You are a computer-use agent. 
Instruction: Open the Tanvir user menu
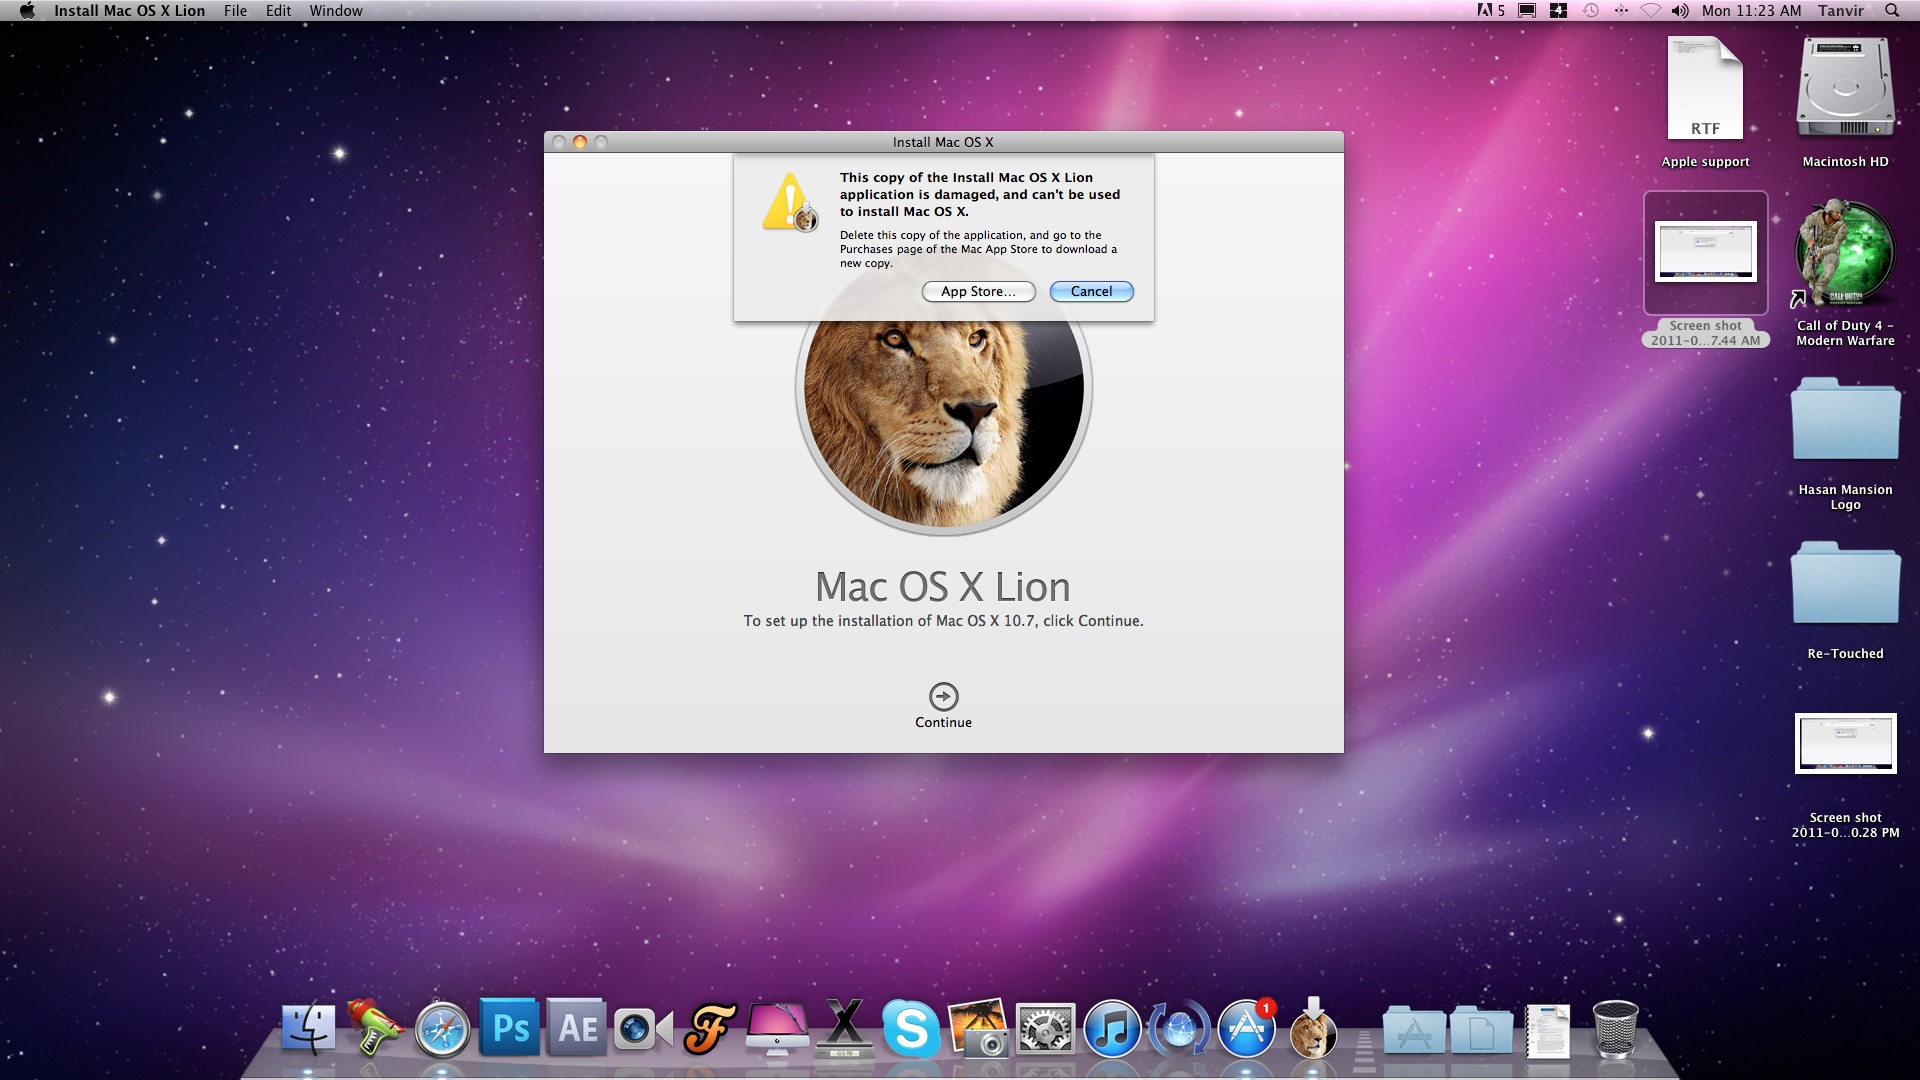(1841, 11)
